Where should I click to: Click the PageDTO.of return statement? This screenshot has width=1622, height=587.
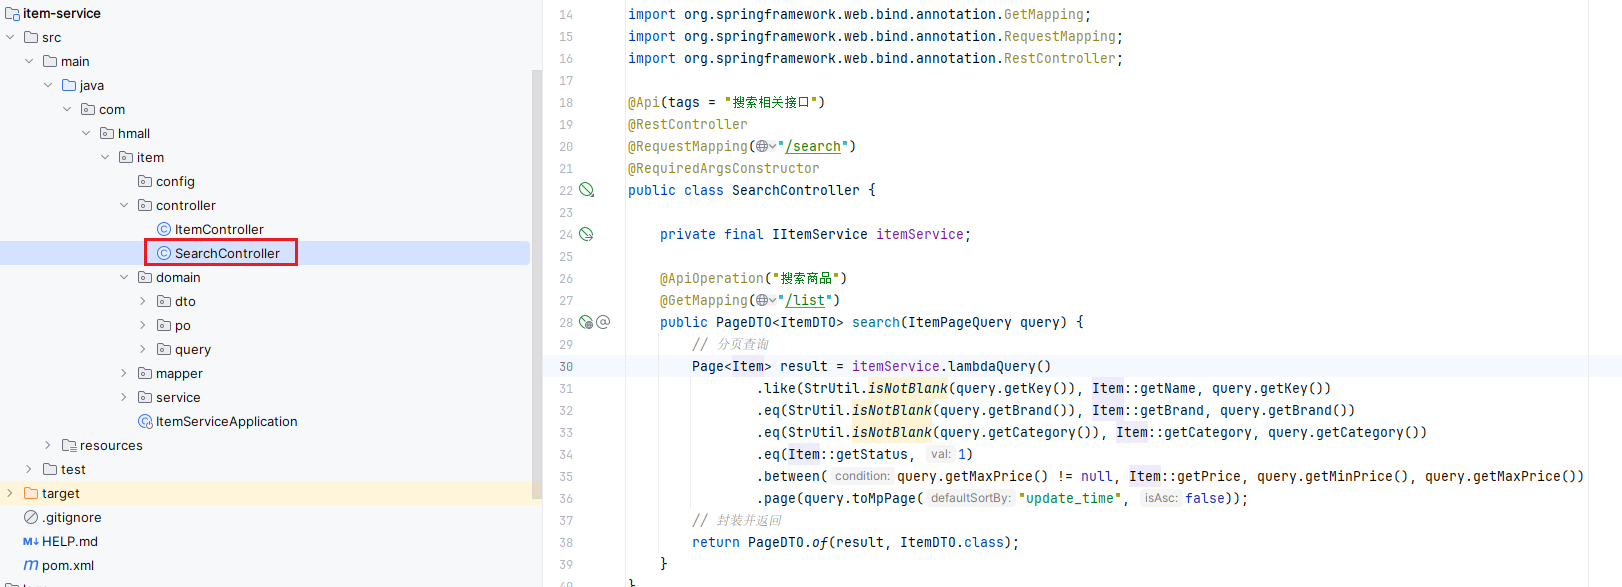pyautogui.click(x=856, y=542)
